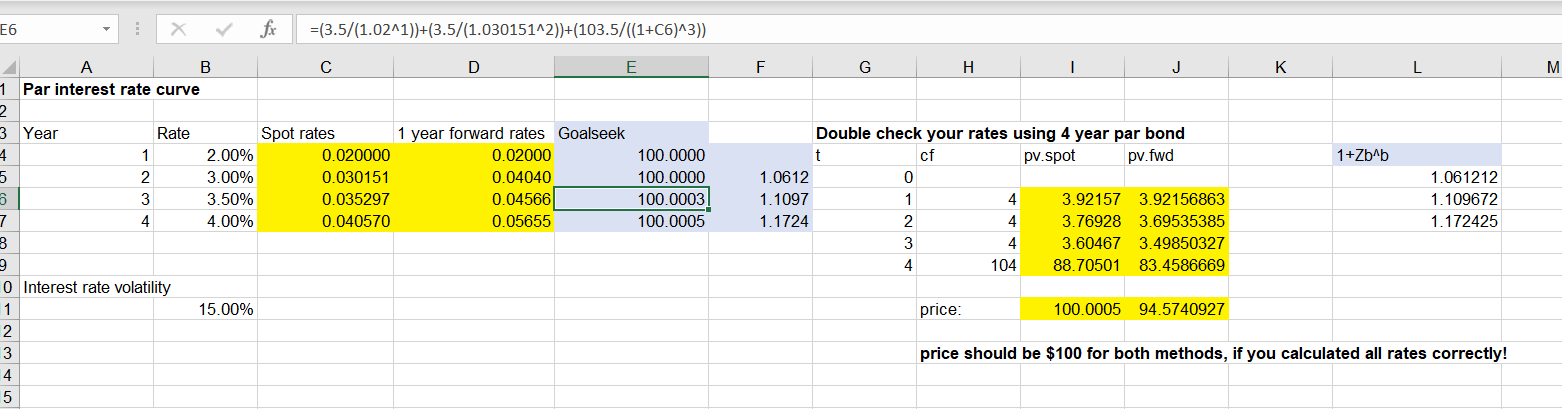Select forward rate cell 0.04040
This screenshot has width=1562, height=409.
pyautogui.click(x=473, y=177)
